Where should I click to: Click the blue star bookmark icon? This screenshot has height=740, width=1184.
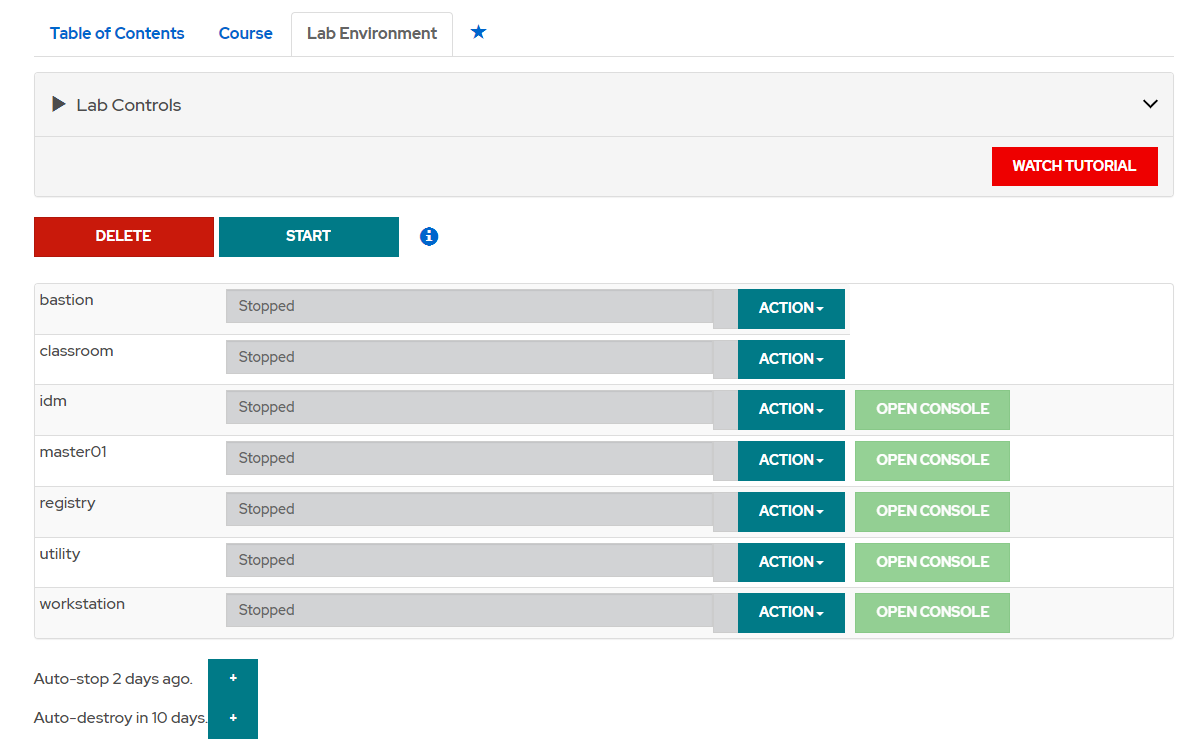(x=478, y=32)
